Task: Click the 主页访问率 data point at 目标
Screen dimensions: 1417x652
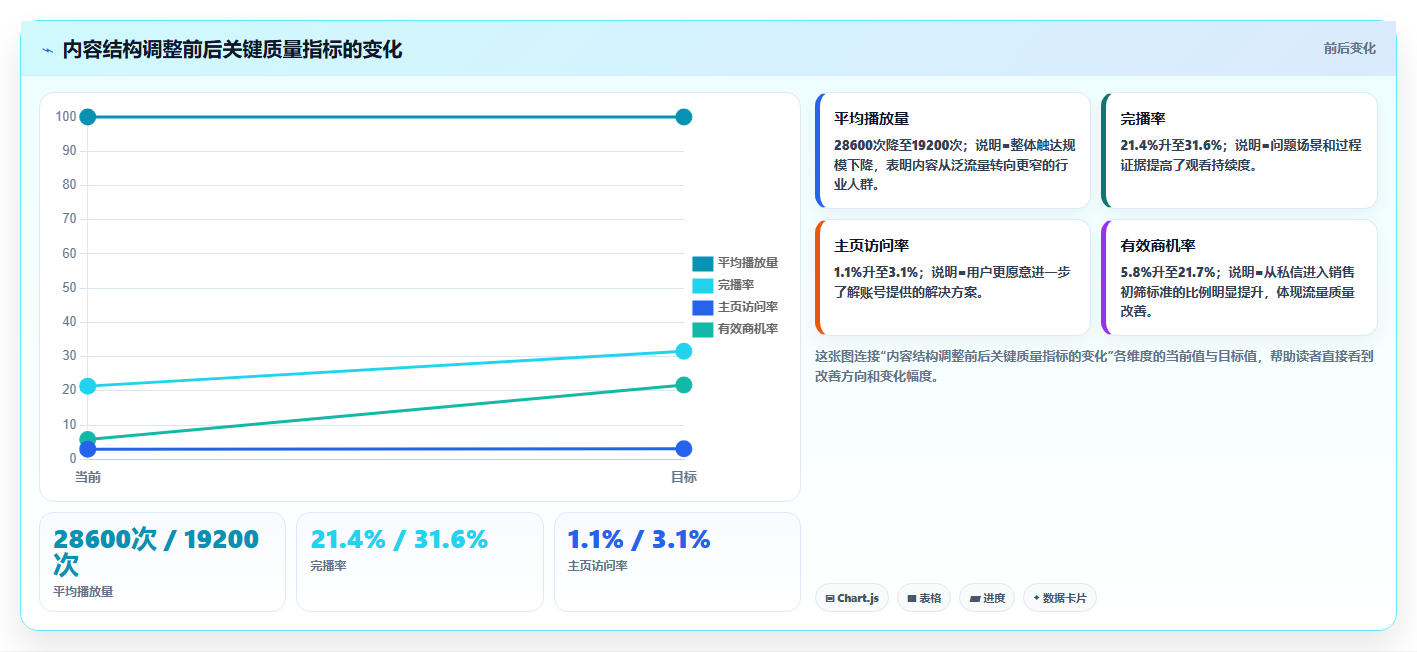Action: tap(684, 449)
